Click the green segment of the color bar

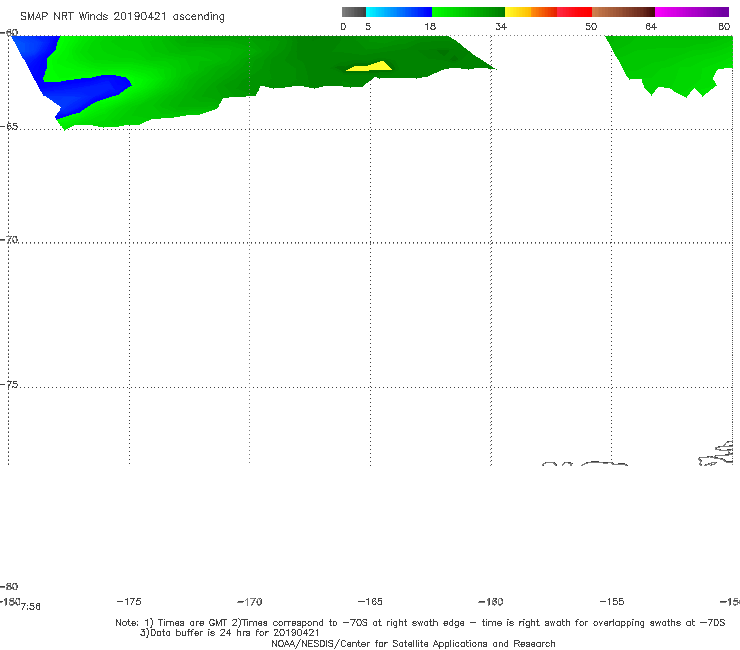point(468,12)
